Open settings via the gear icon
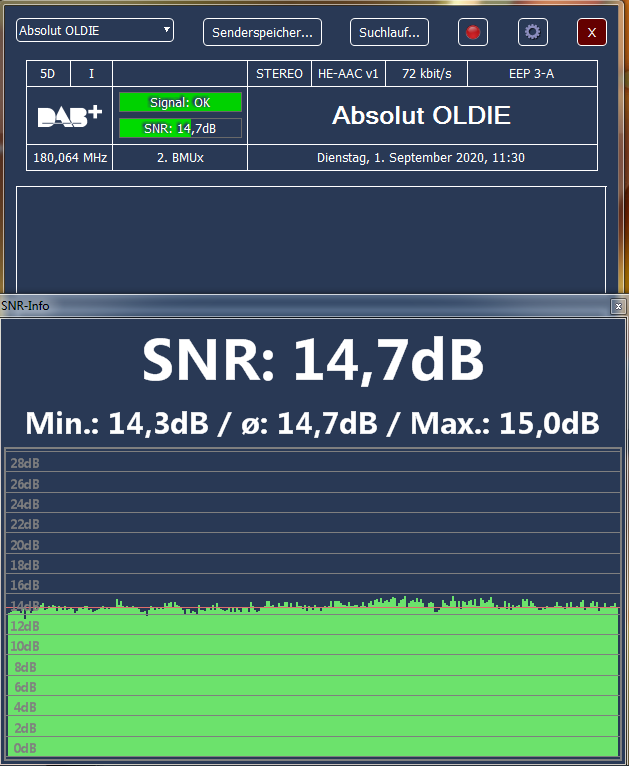This screenshot has height=766, width=629. [x=532, y=32]
